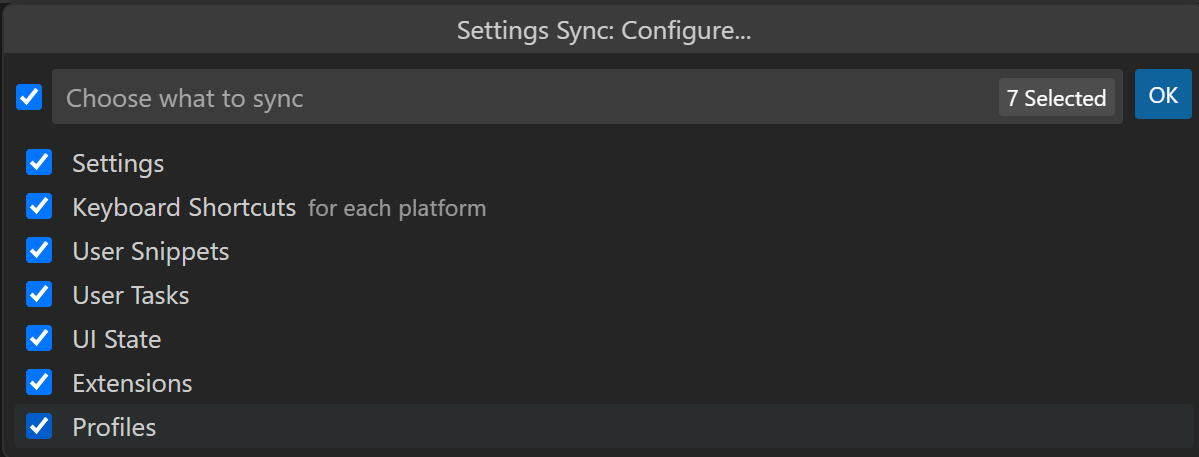Screen dimensions: 1199x457
Task: Disable syncing via the User Snippets checkbox
Action: (39, 250)
